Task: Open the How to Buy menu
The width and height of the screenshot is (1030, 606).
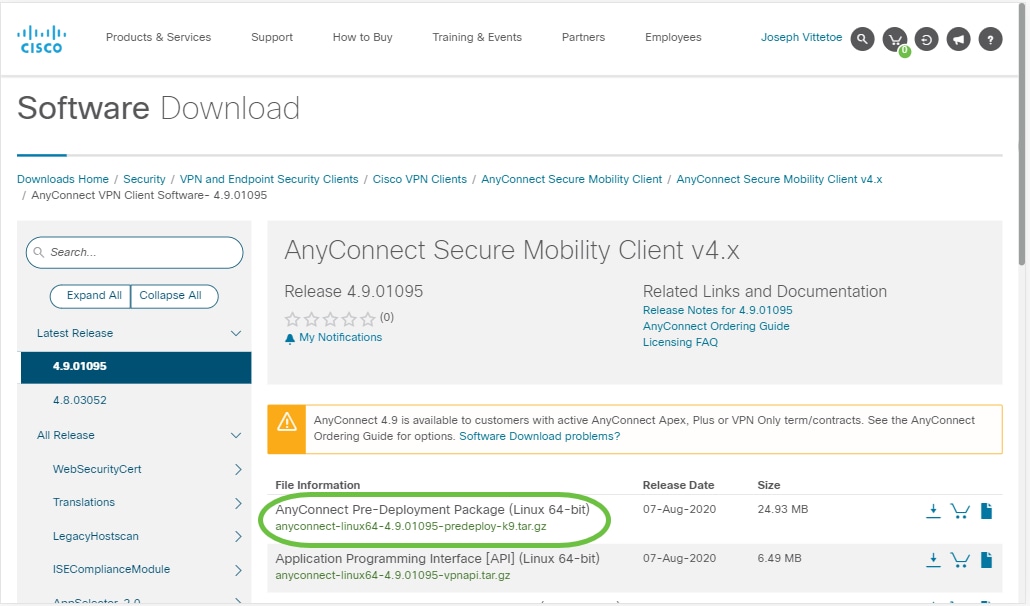Action: click(x=363, y=37)
